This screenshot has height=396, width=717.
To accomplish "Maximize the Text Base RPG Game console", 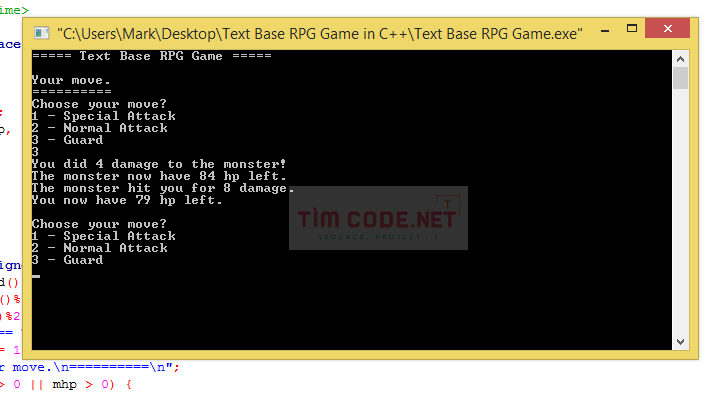I will point(631,28).
